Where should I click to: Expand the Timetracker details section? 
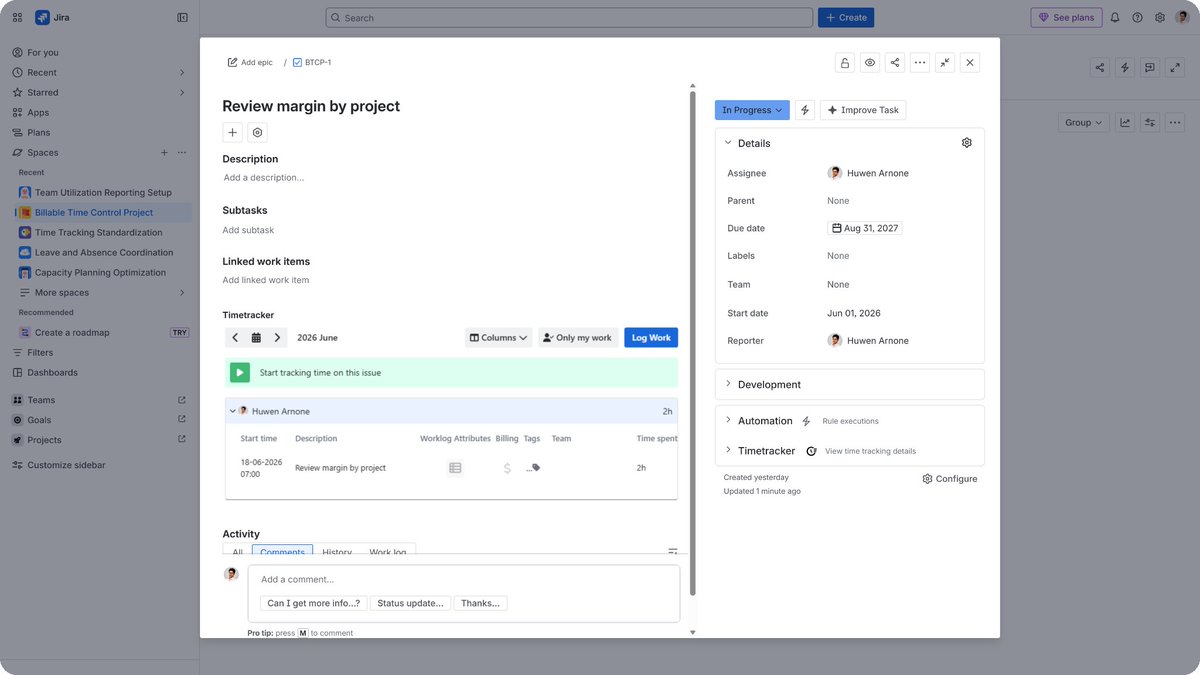click(728, 451)
